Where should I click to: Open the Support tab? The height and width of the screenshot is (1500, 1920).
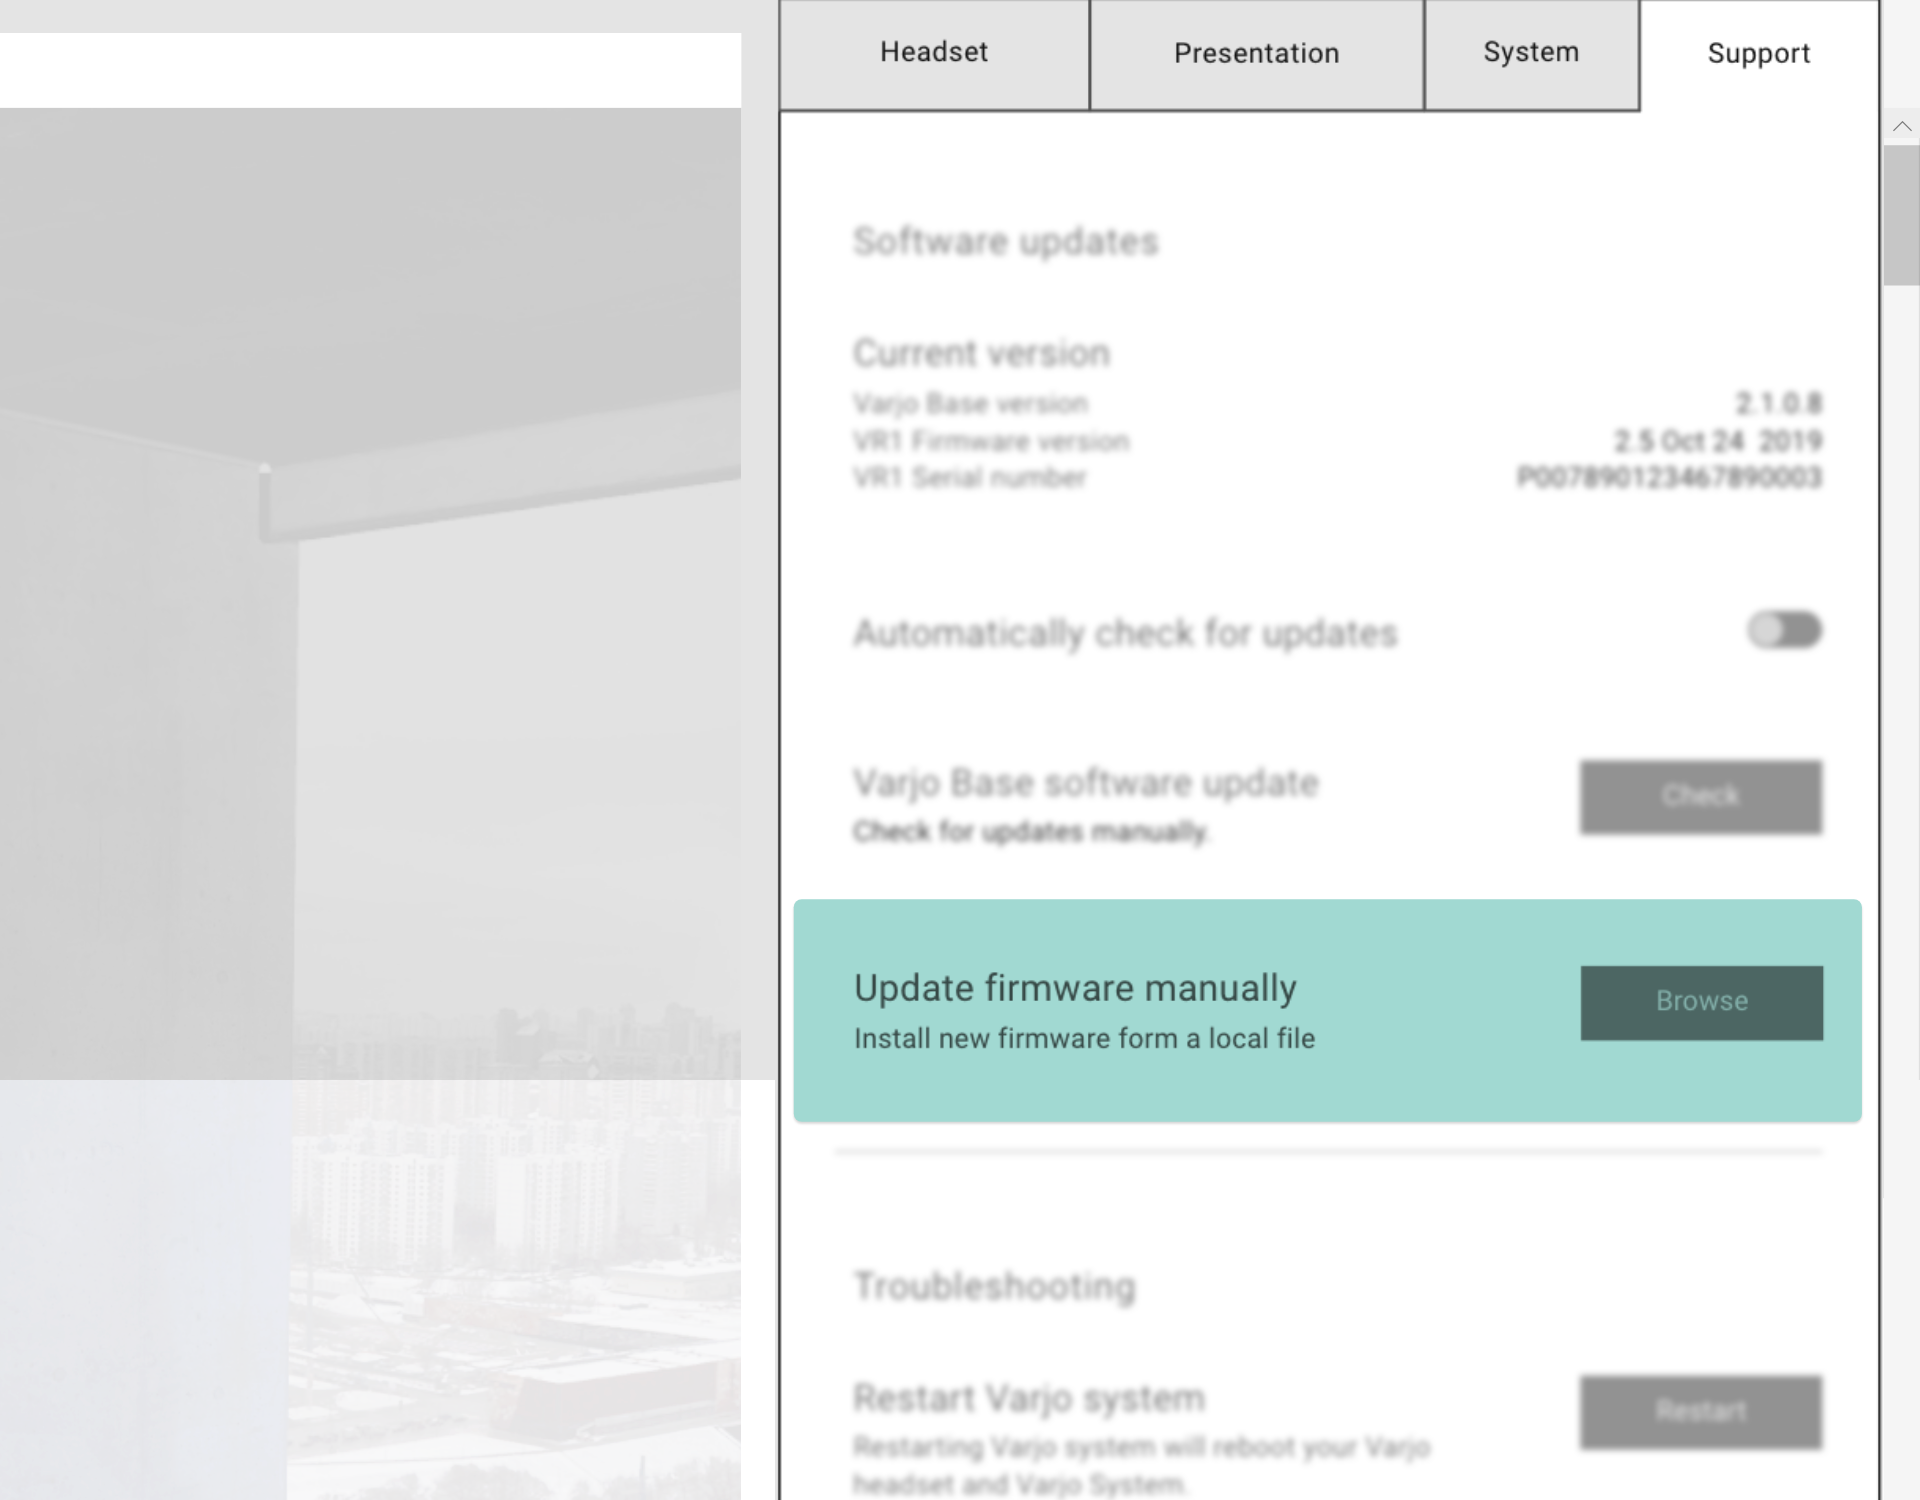[1759, 54]
